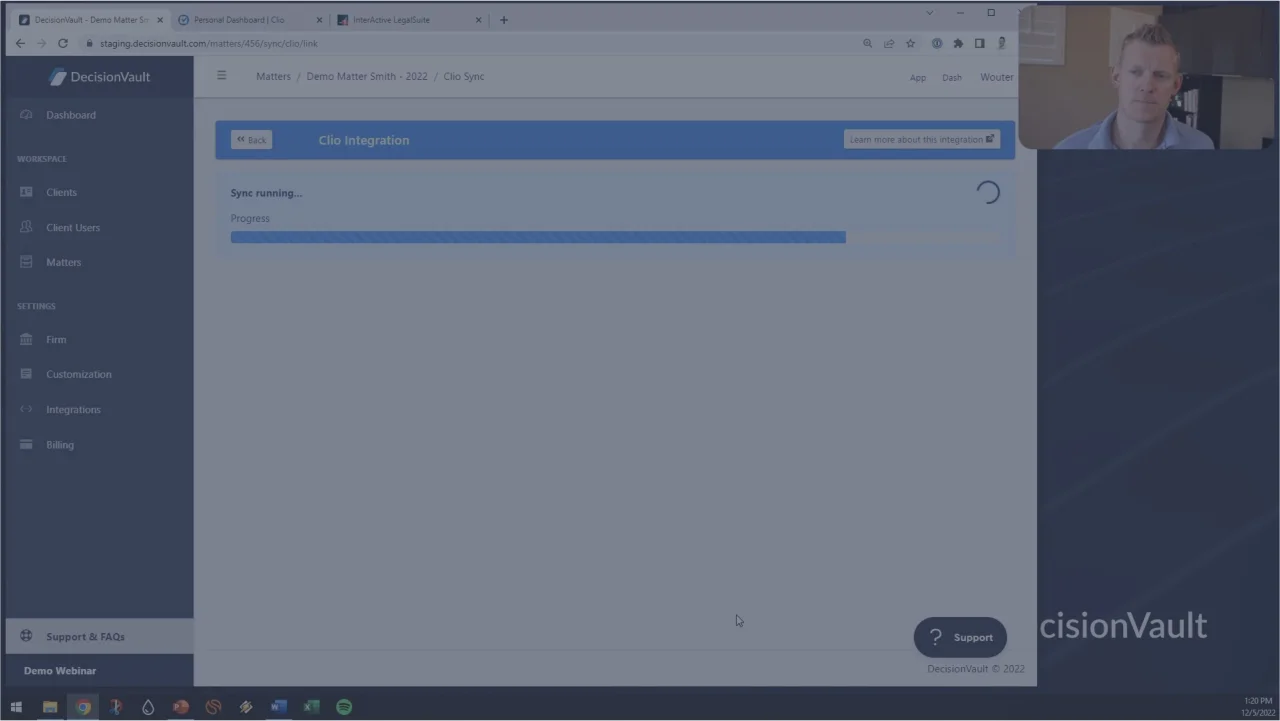
Task: Click the Integrations code icon
Action: tap(26, 409)
